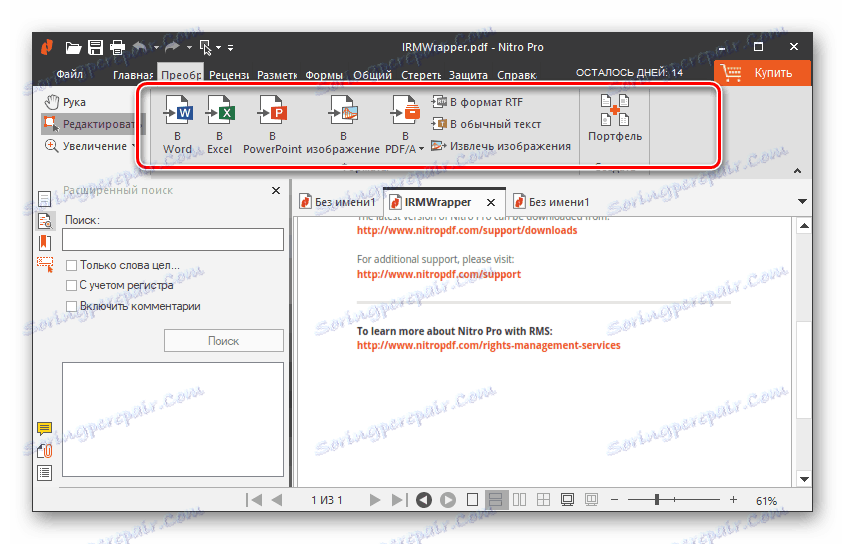Open Customize Quick Access Toolbar dropdown
The height and width of the screenshot is (544, 845).
coord(231,48)
